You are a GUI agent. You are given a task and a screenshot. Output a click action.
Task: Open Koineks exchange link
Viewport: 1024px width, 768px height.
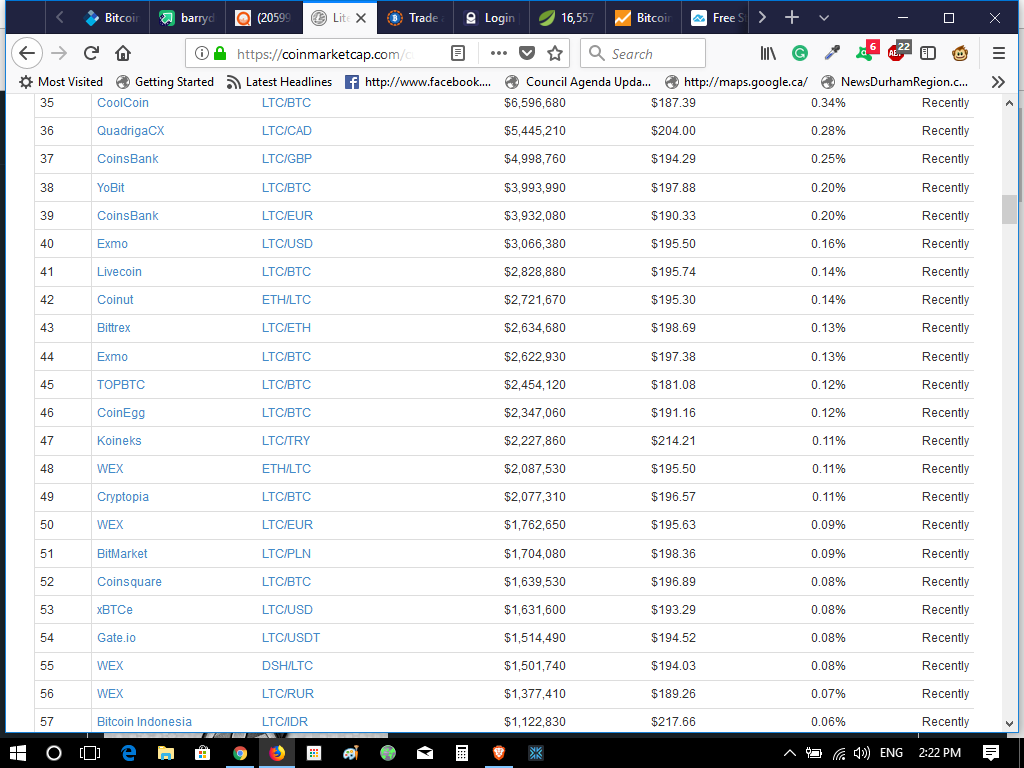[119, 441]
